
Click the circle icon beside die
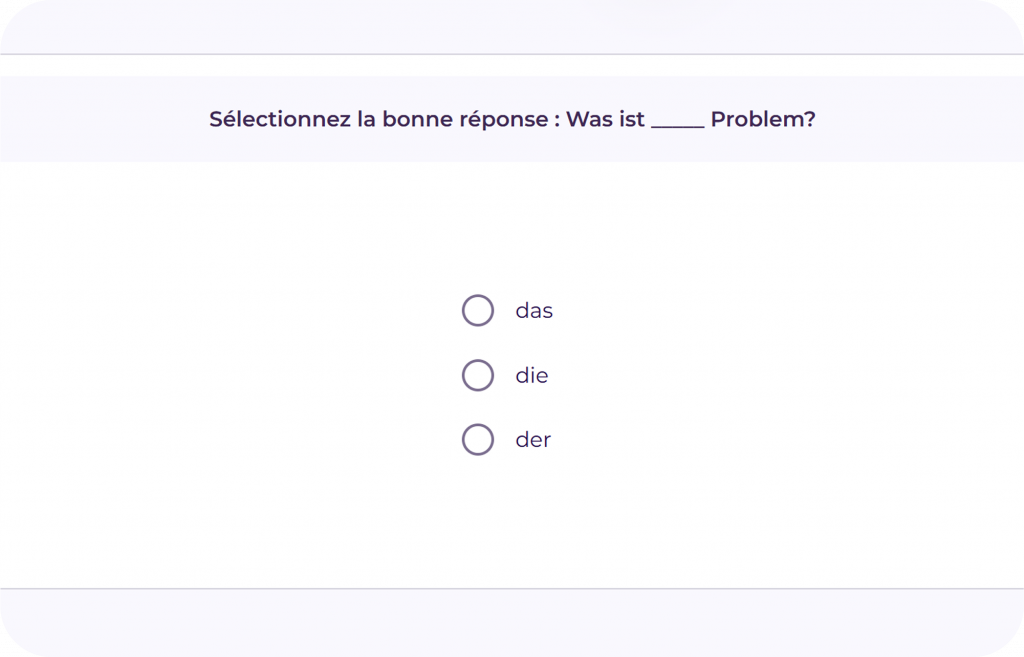(478, 375)
